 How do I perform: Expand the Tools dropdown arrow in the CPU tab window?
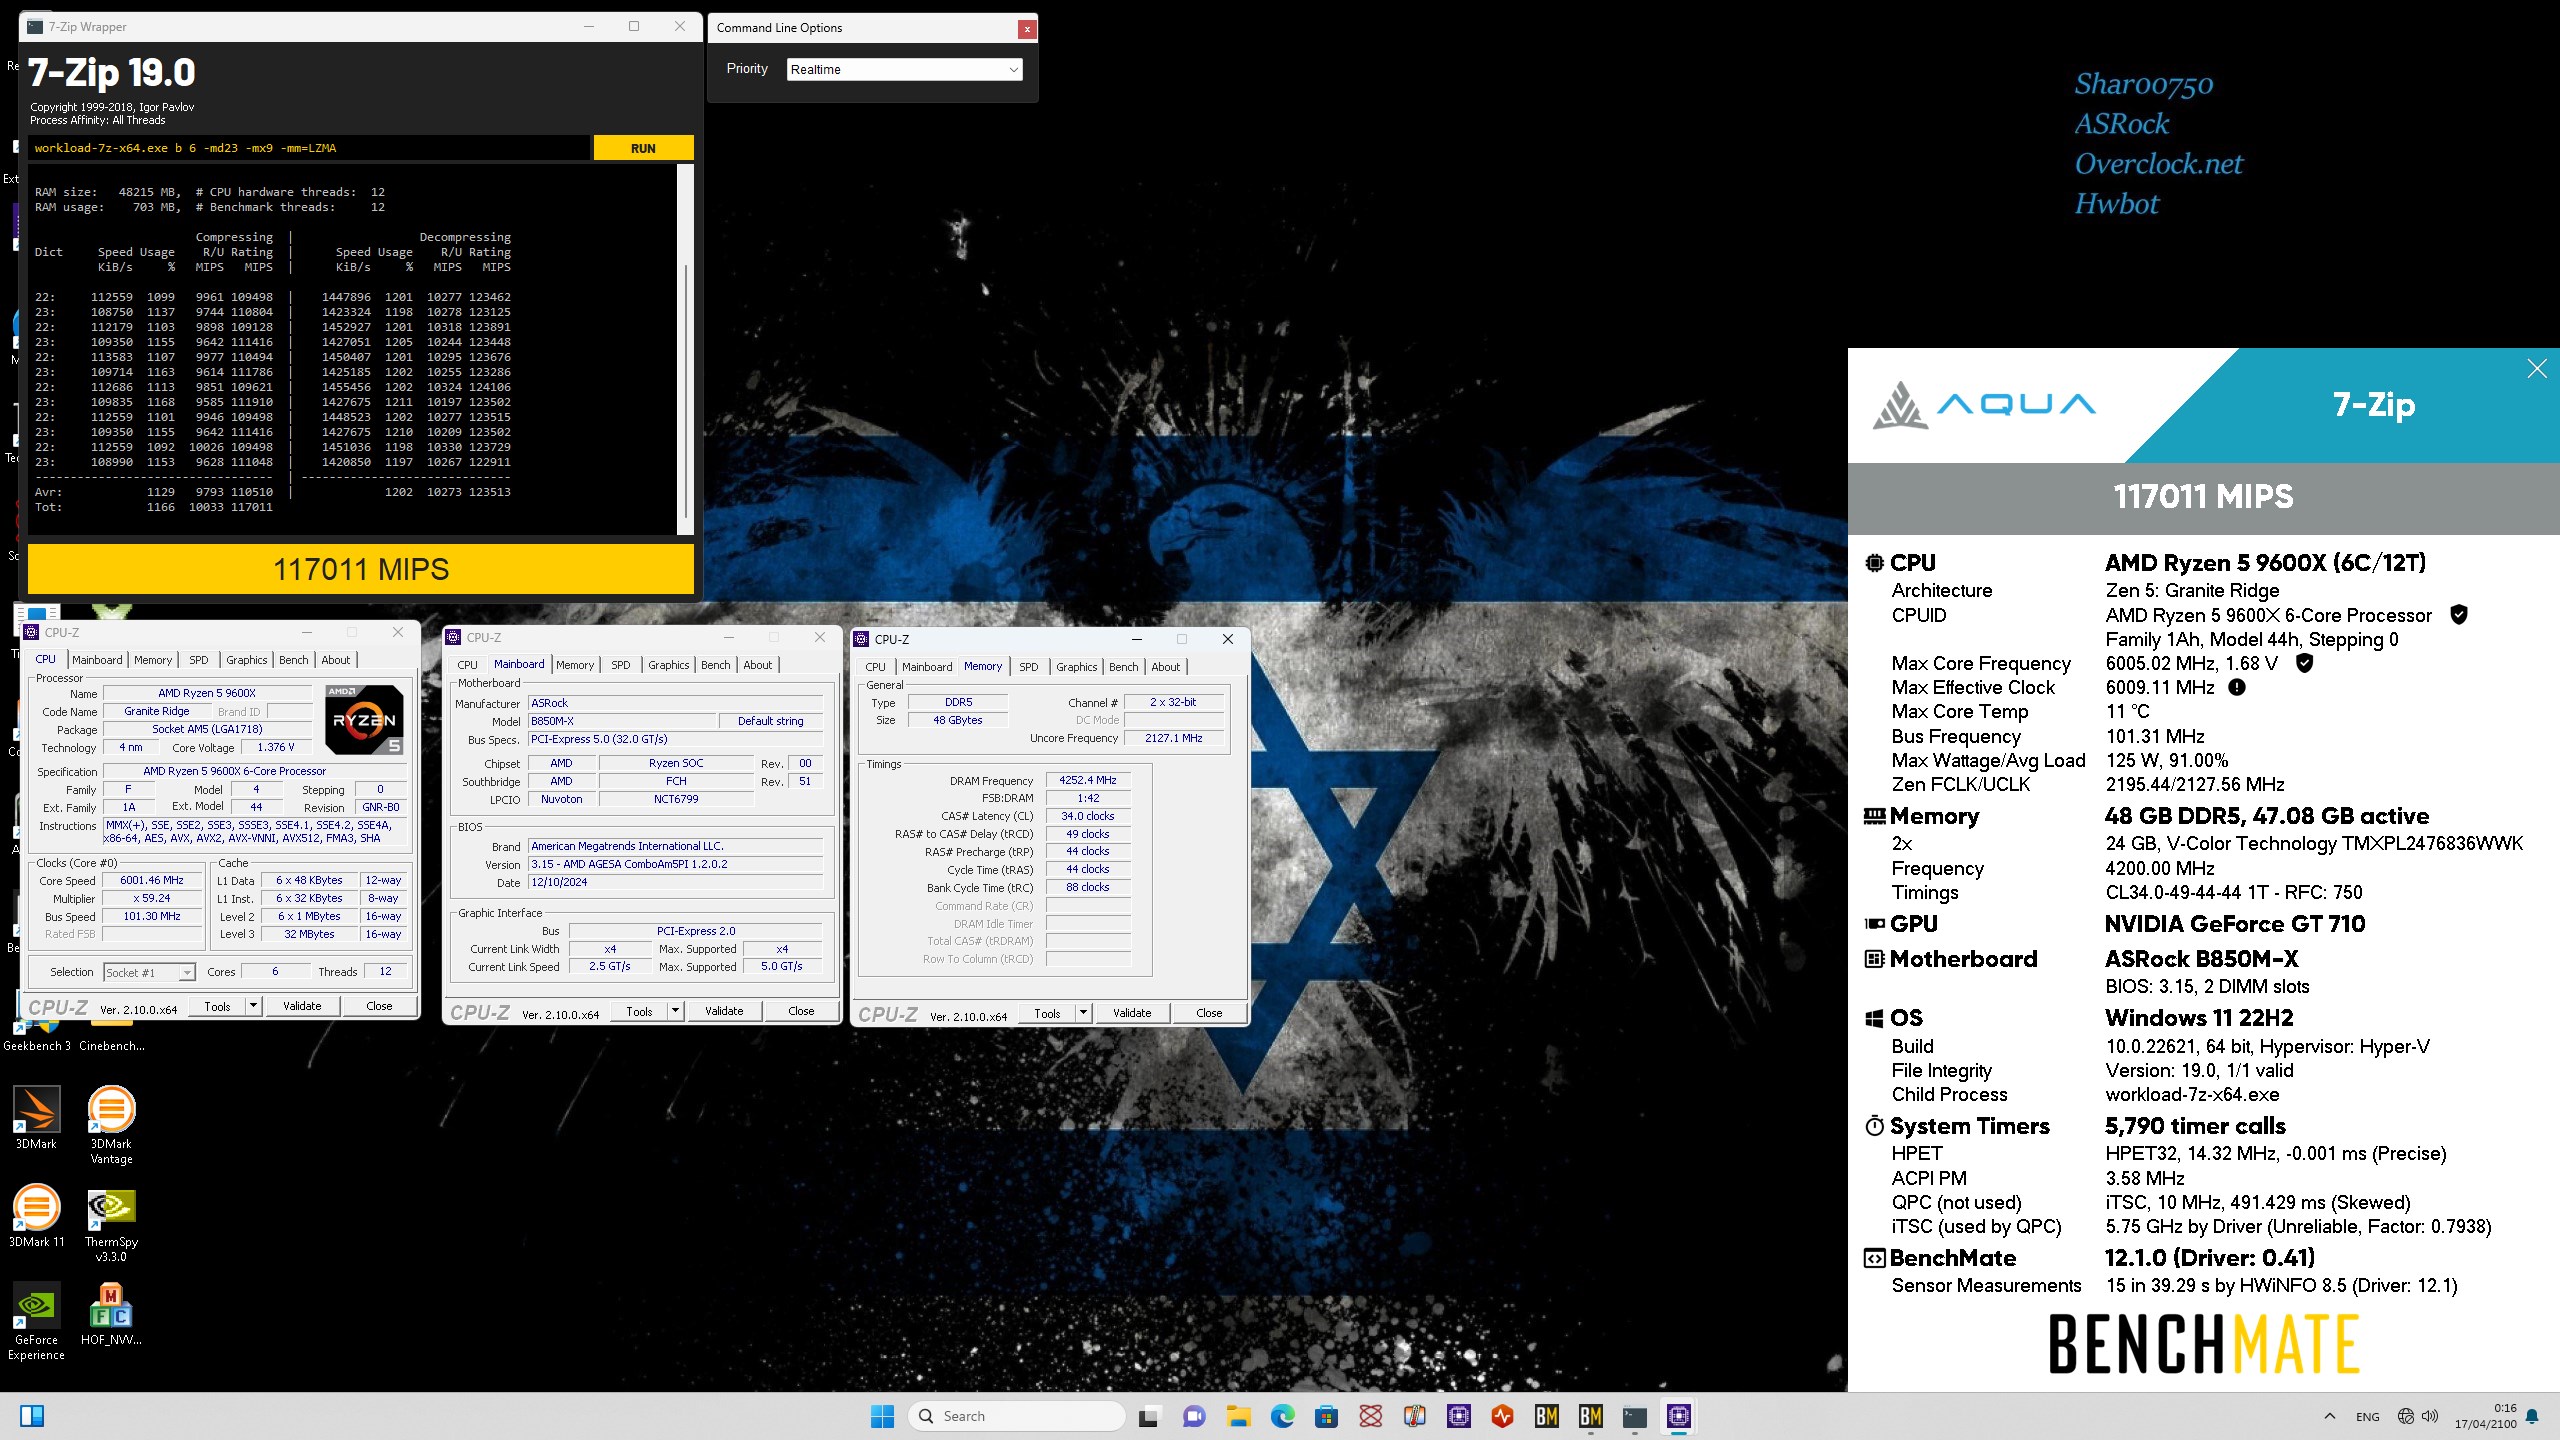click(254, 1006)
